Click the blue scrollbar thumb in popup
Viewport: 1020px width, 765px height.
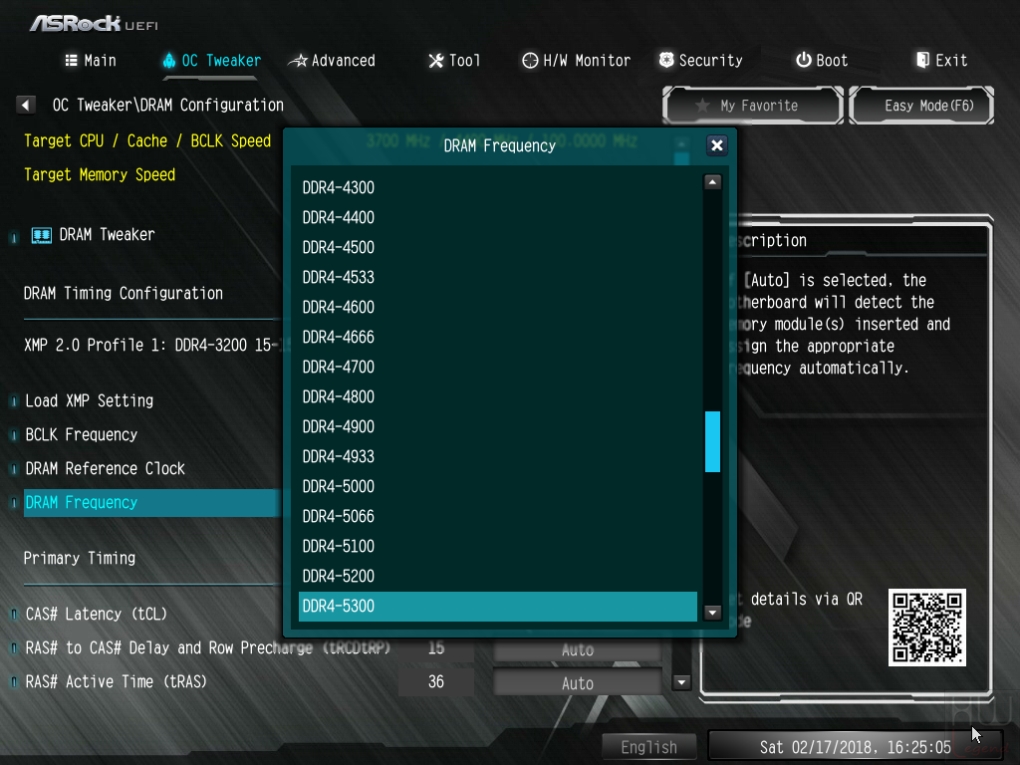712,441
